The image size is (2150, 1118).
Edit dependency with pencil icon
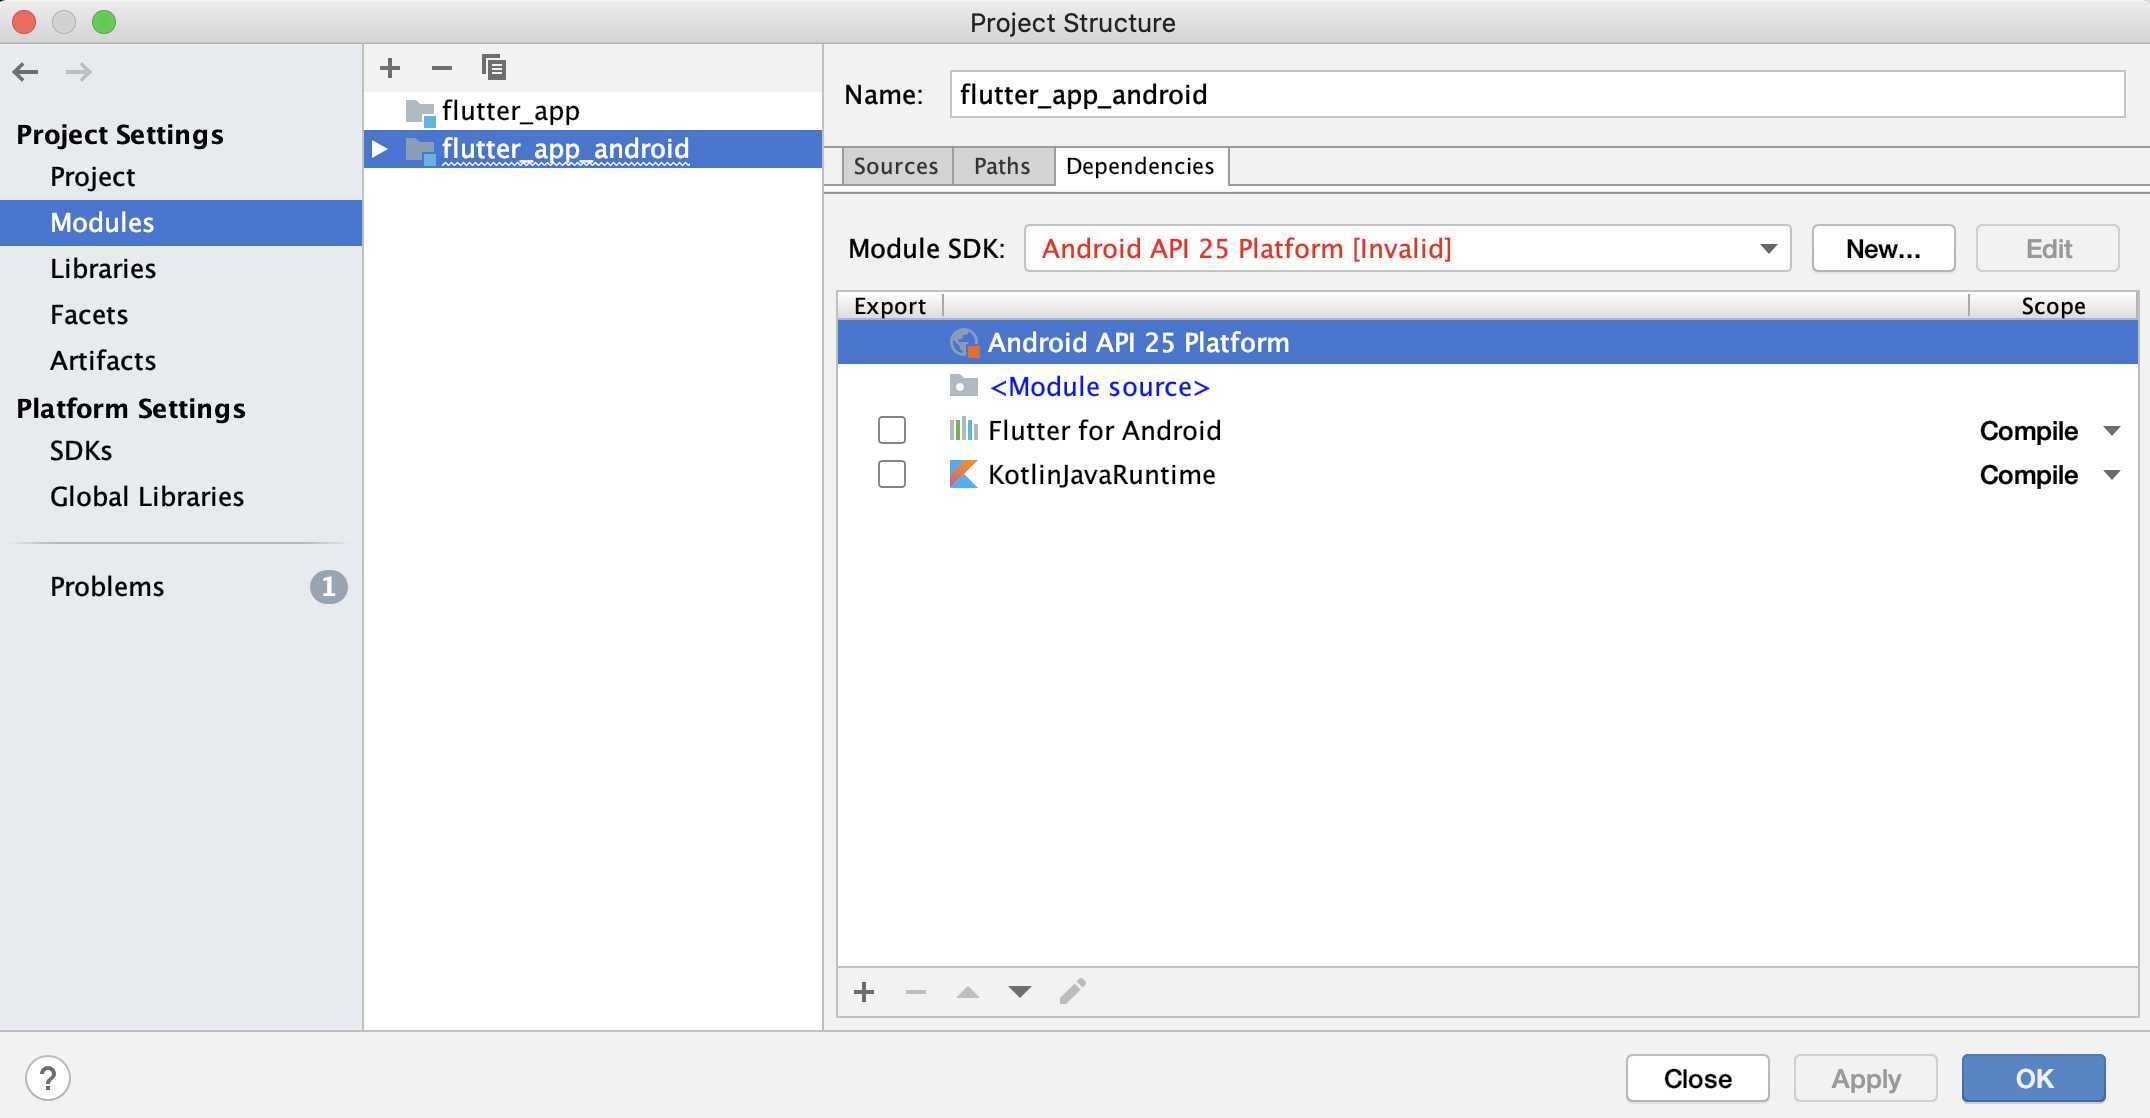coord(1073,991)
